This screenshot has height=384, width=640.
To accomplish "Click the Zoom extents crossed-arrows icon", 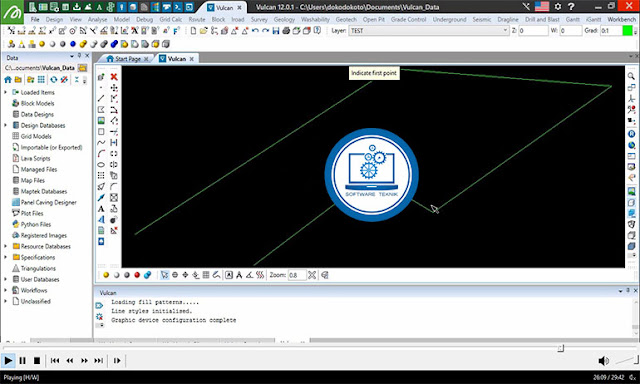I will pyautogui.click(x=312, y=275).
